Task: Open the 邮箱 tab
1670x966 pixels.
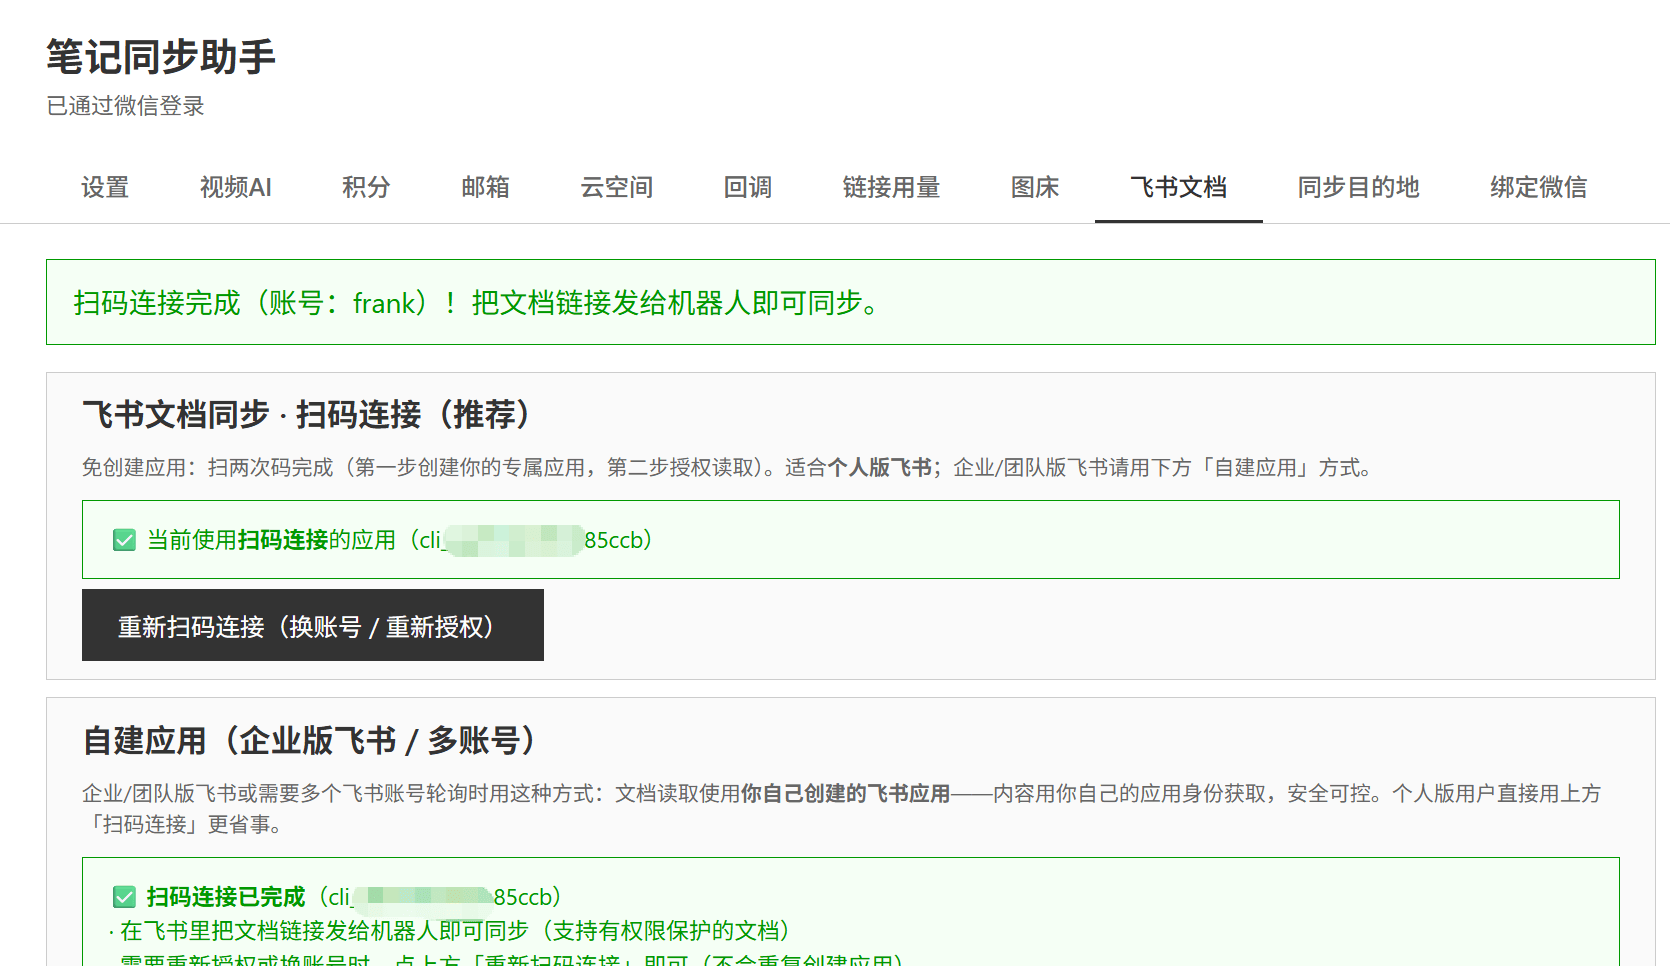Action: click(x=486, y=187)
